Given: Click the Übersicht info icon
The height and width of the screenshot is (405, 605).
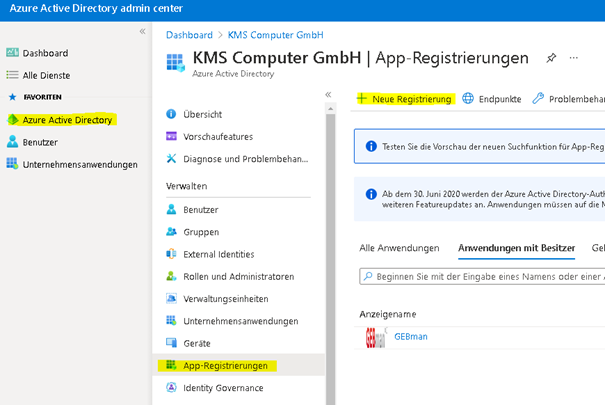Looking at the screenshot, I should point(172,114).
